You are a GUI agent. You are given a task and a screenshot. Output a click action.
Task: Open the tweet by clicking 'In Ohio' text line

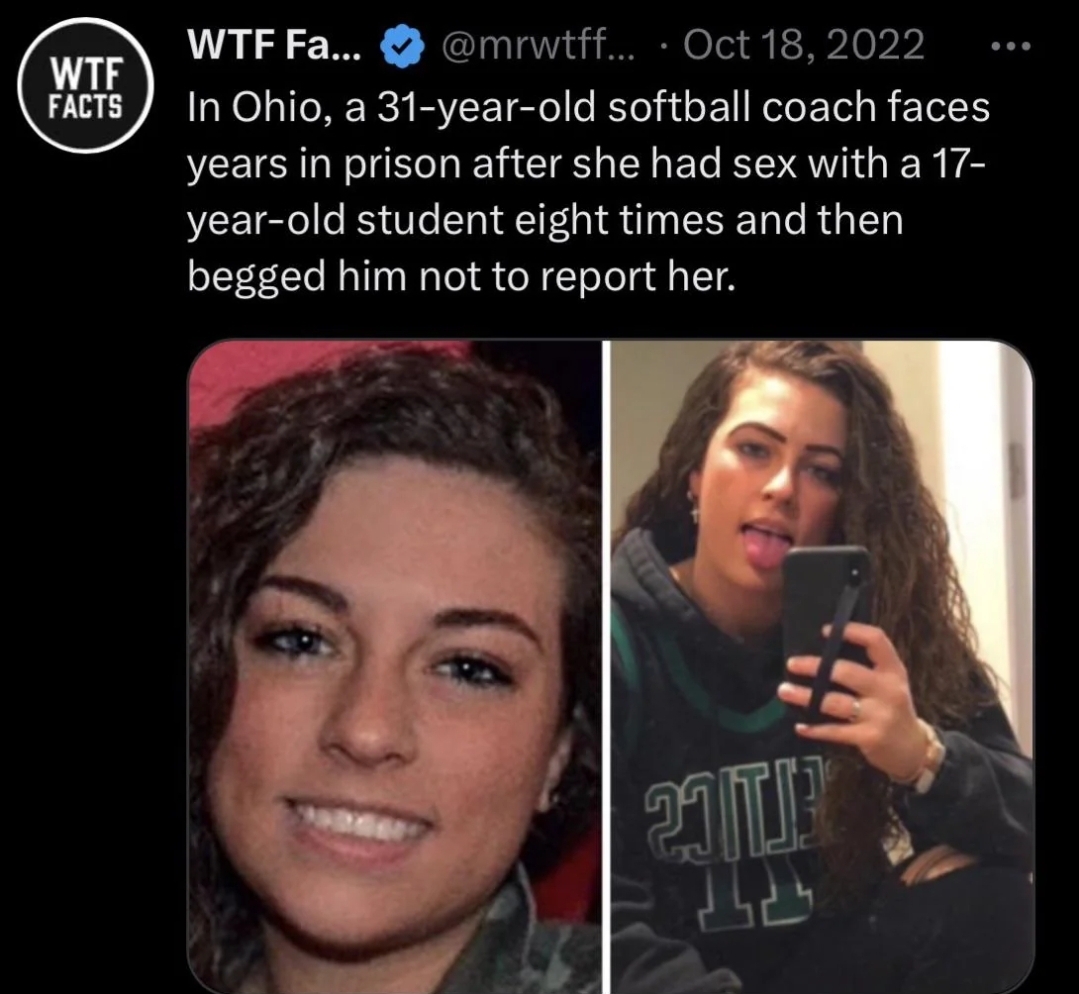coord(588,107)
